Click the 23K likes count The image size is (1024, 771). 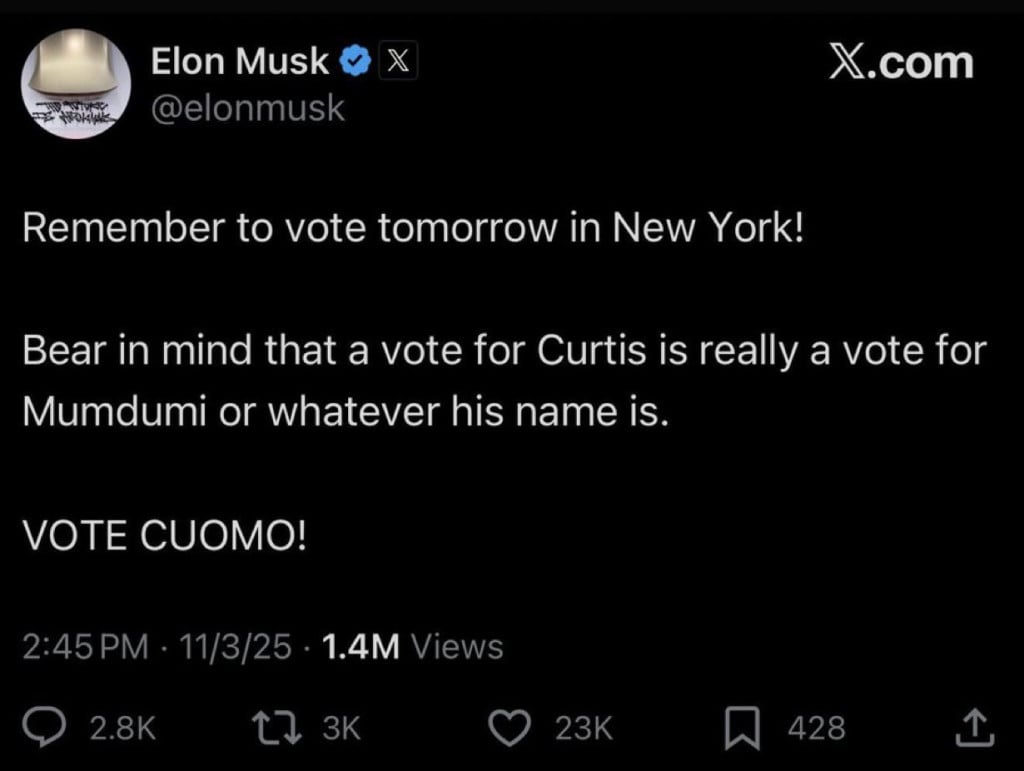click(x=582, y=728)
